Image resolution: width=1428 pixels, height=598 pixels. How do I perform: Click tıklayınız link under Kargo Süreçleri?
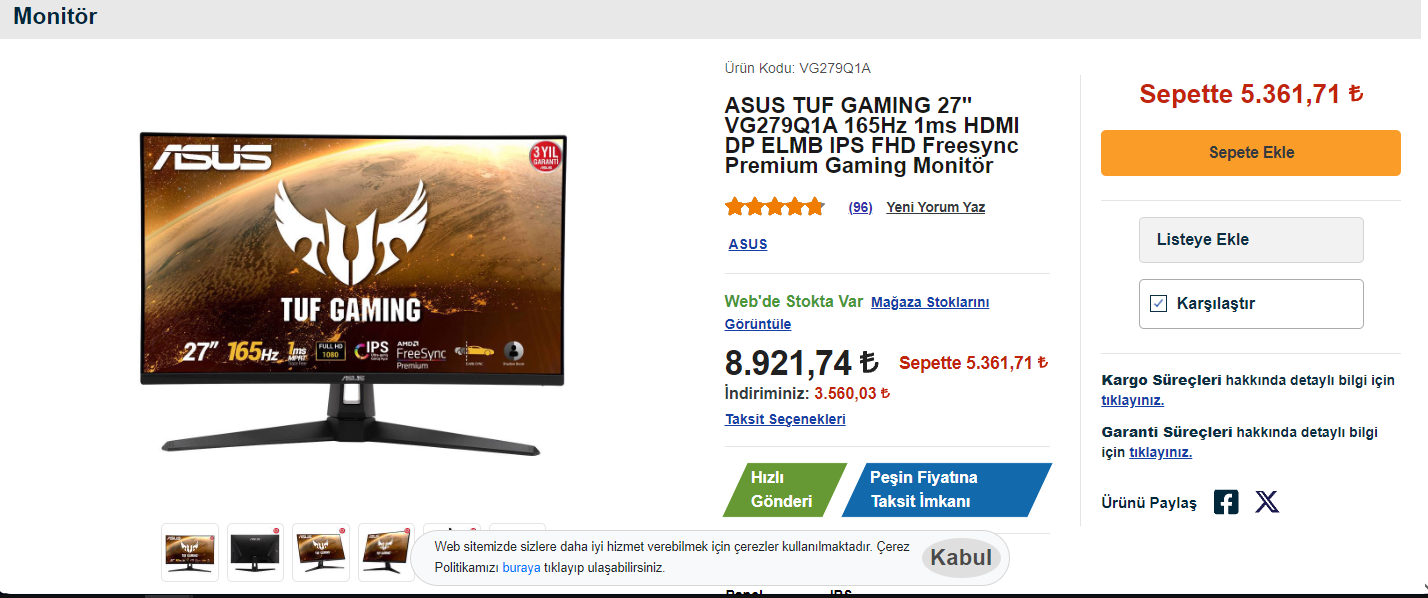coord(1132,400)
